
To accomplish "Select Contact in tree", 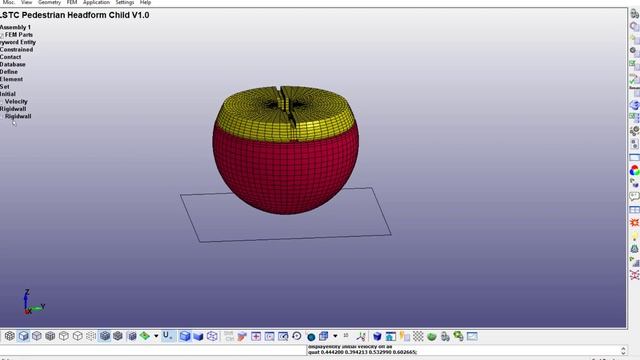I will click(x=10, y=57).
